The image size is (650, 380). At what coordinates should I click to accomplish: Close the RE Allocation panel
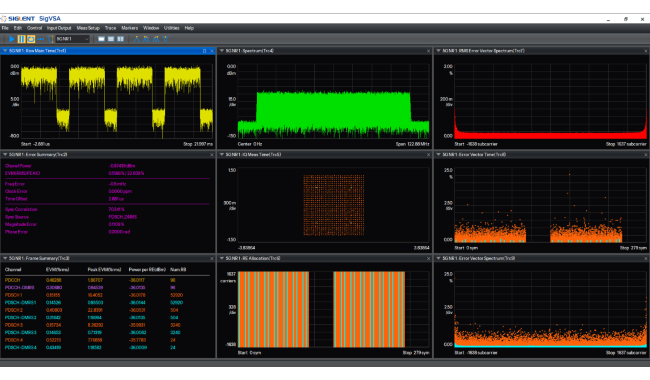(429, 258)
